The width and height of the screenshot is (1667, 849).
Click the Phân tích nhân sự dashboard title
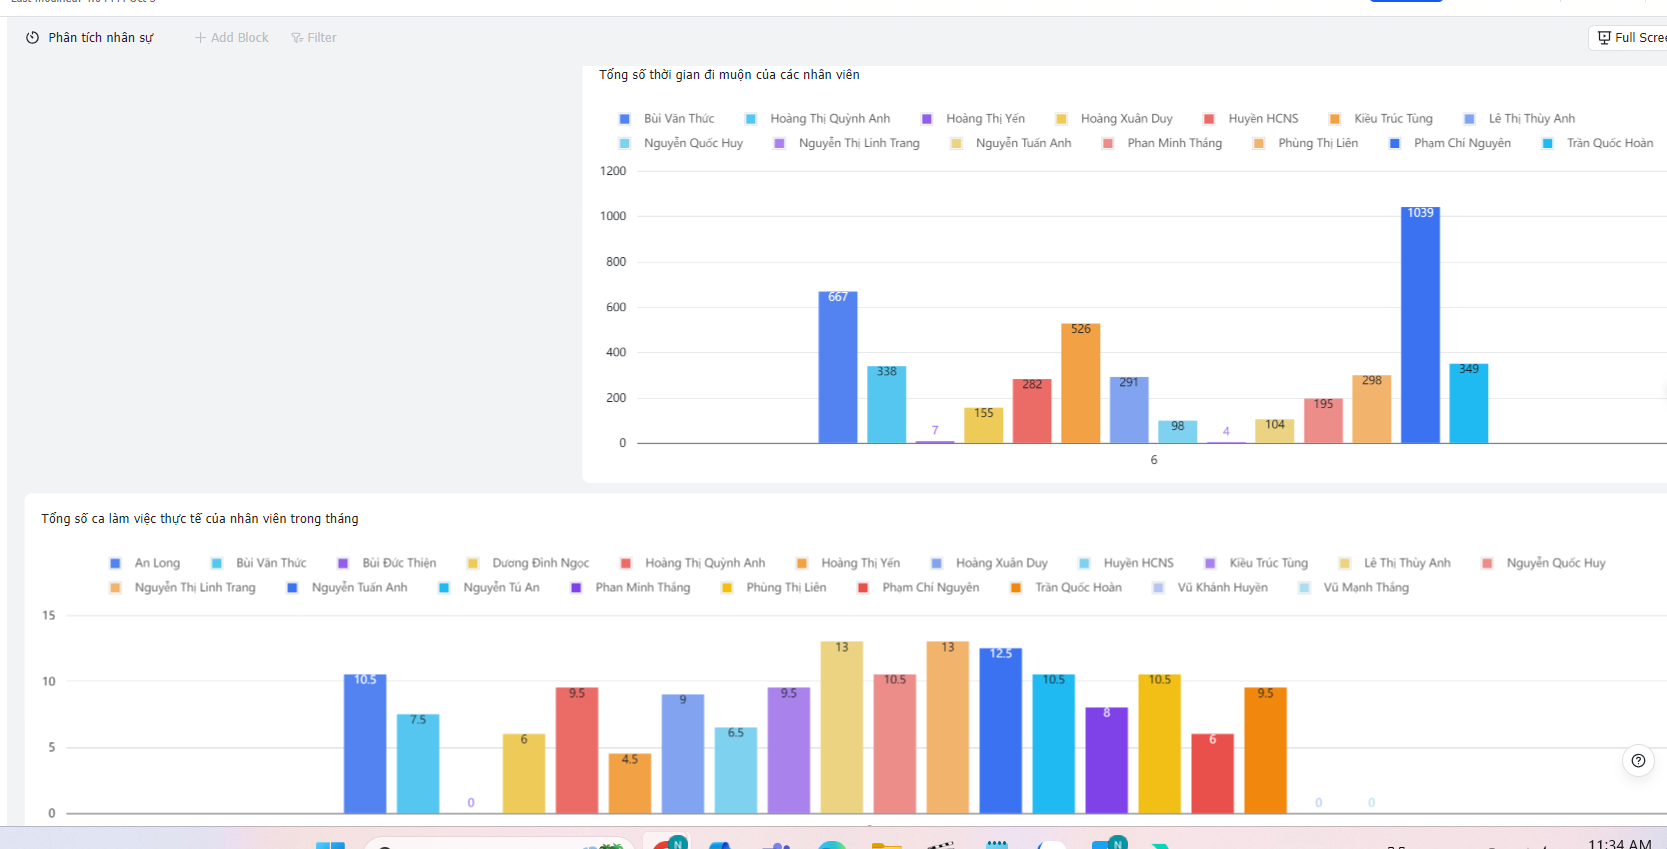click(x=101, y=38)
